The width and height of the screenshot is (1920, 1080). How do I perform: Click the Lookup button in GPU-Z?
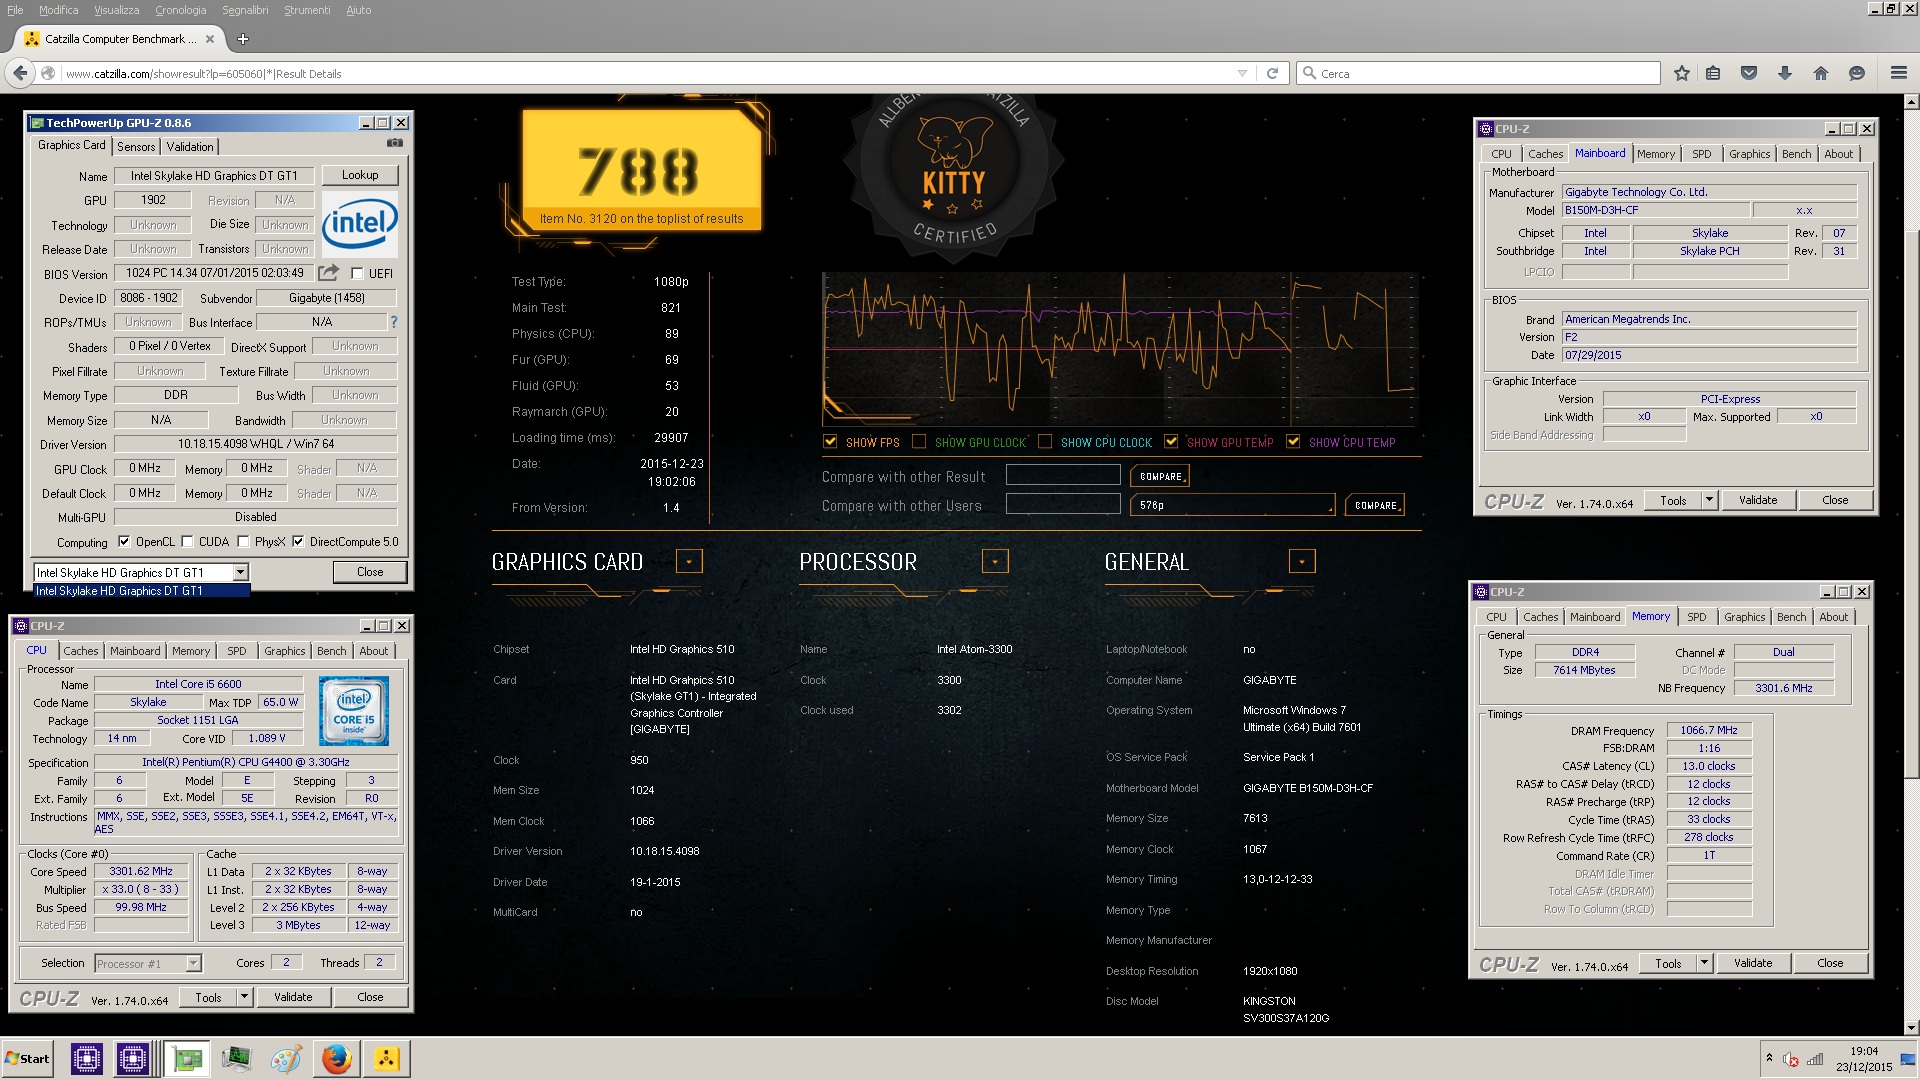[x=360, y=175]
